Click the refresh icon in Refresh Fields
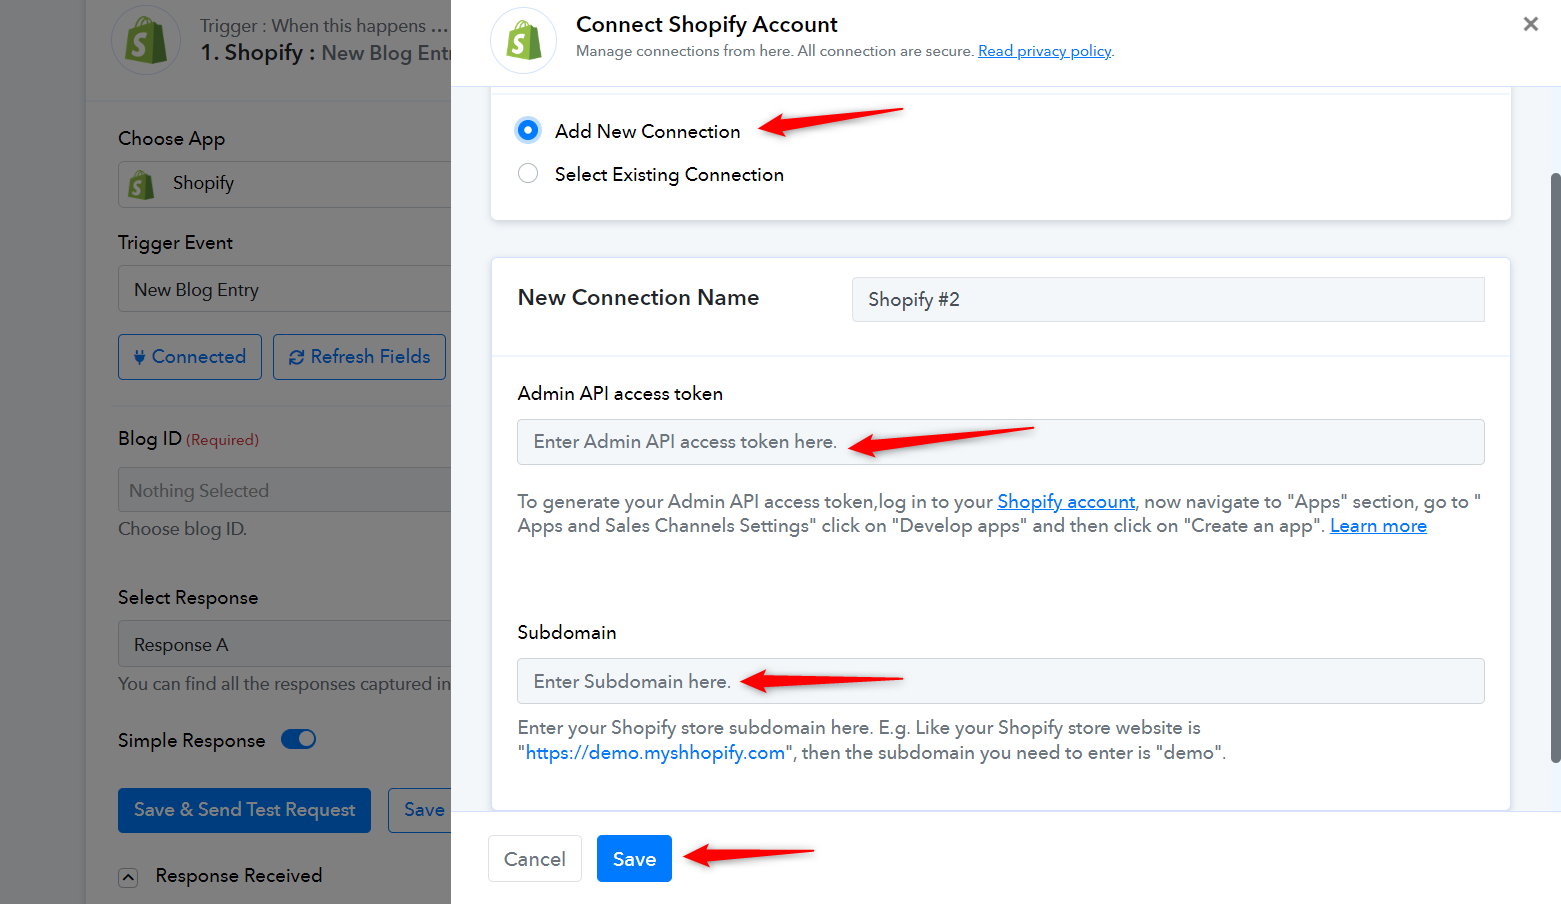 coord(296,357)
